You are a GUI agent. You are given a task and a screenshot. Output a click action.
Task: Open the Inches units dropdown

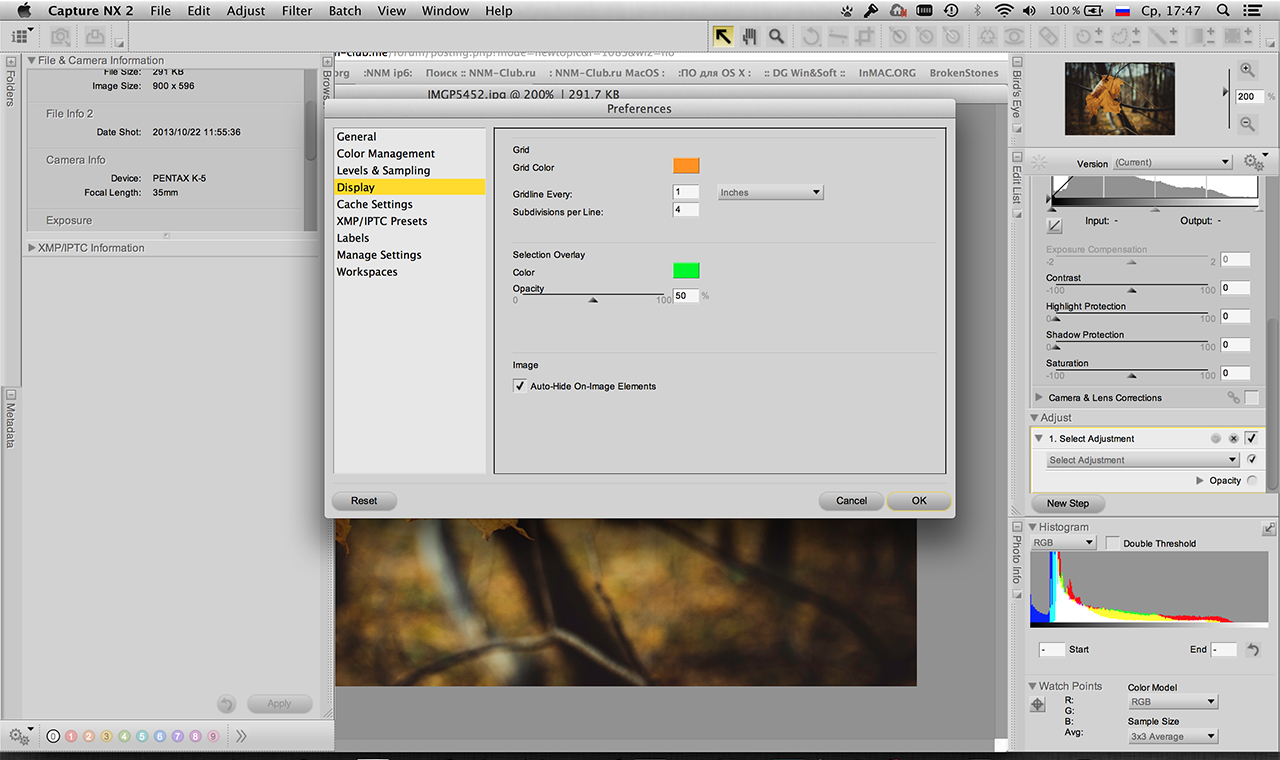(x=770, y=192)
